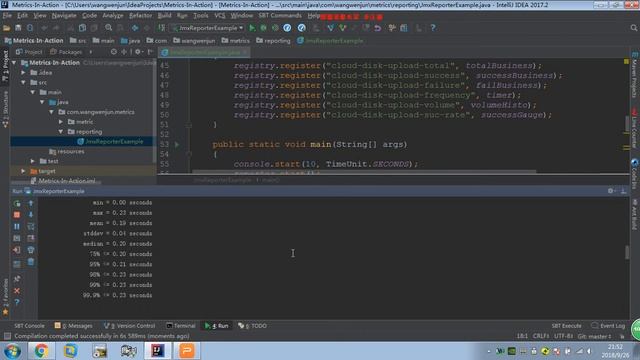The width and height of the screenshot is (640, 360).
Task: Click the Synchronize toolbar icon
Action: 30,28
